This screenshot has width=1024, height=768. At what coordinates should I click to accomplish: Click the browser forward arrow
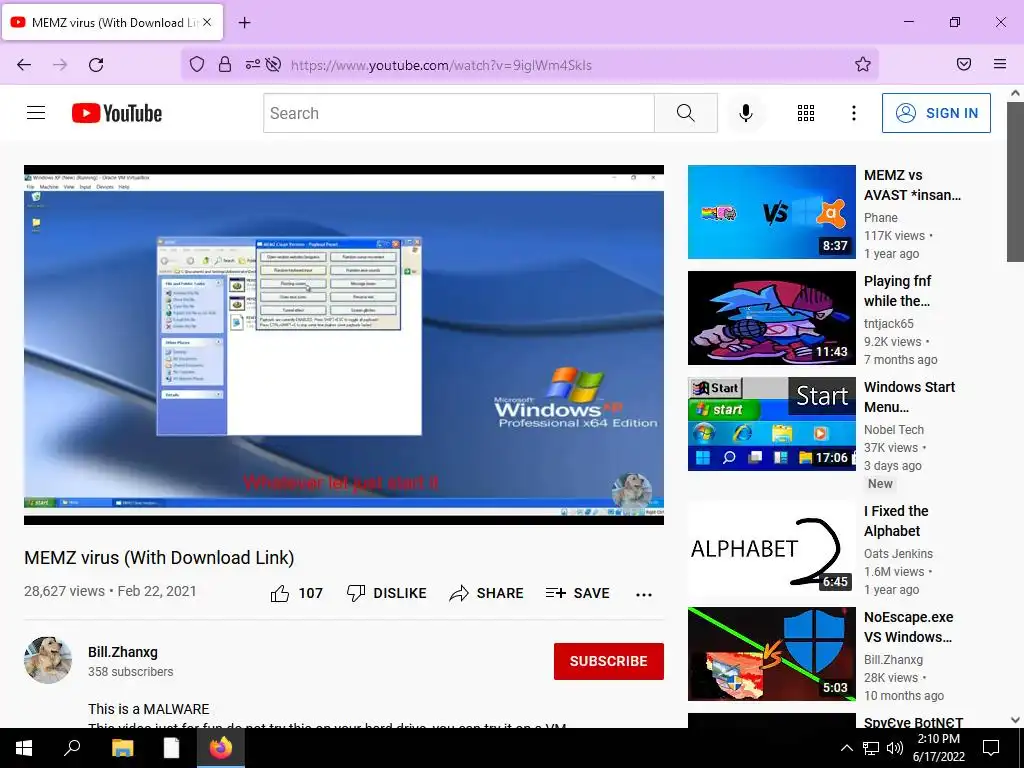click(x=60, y=65)
